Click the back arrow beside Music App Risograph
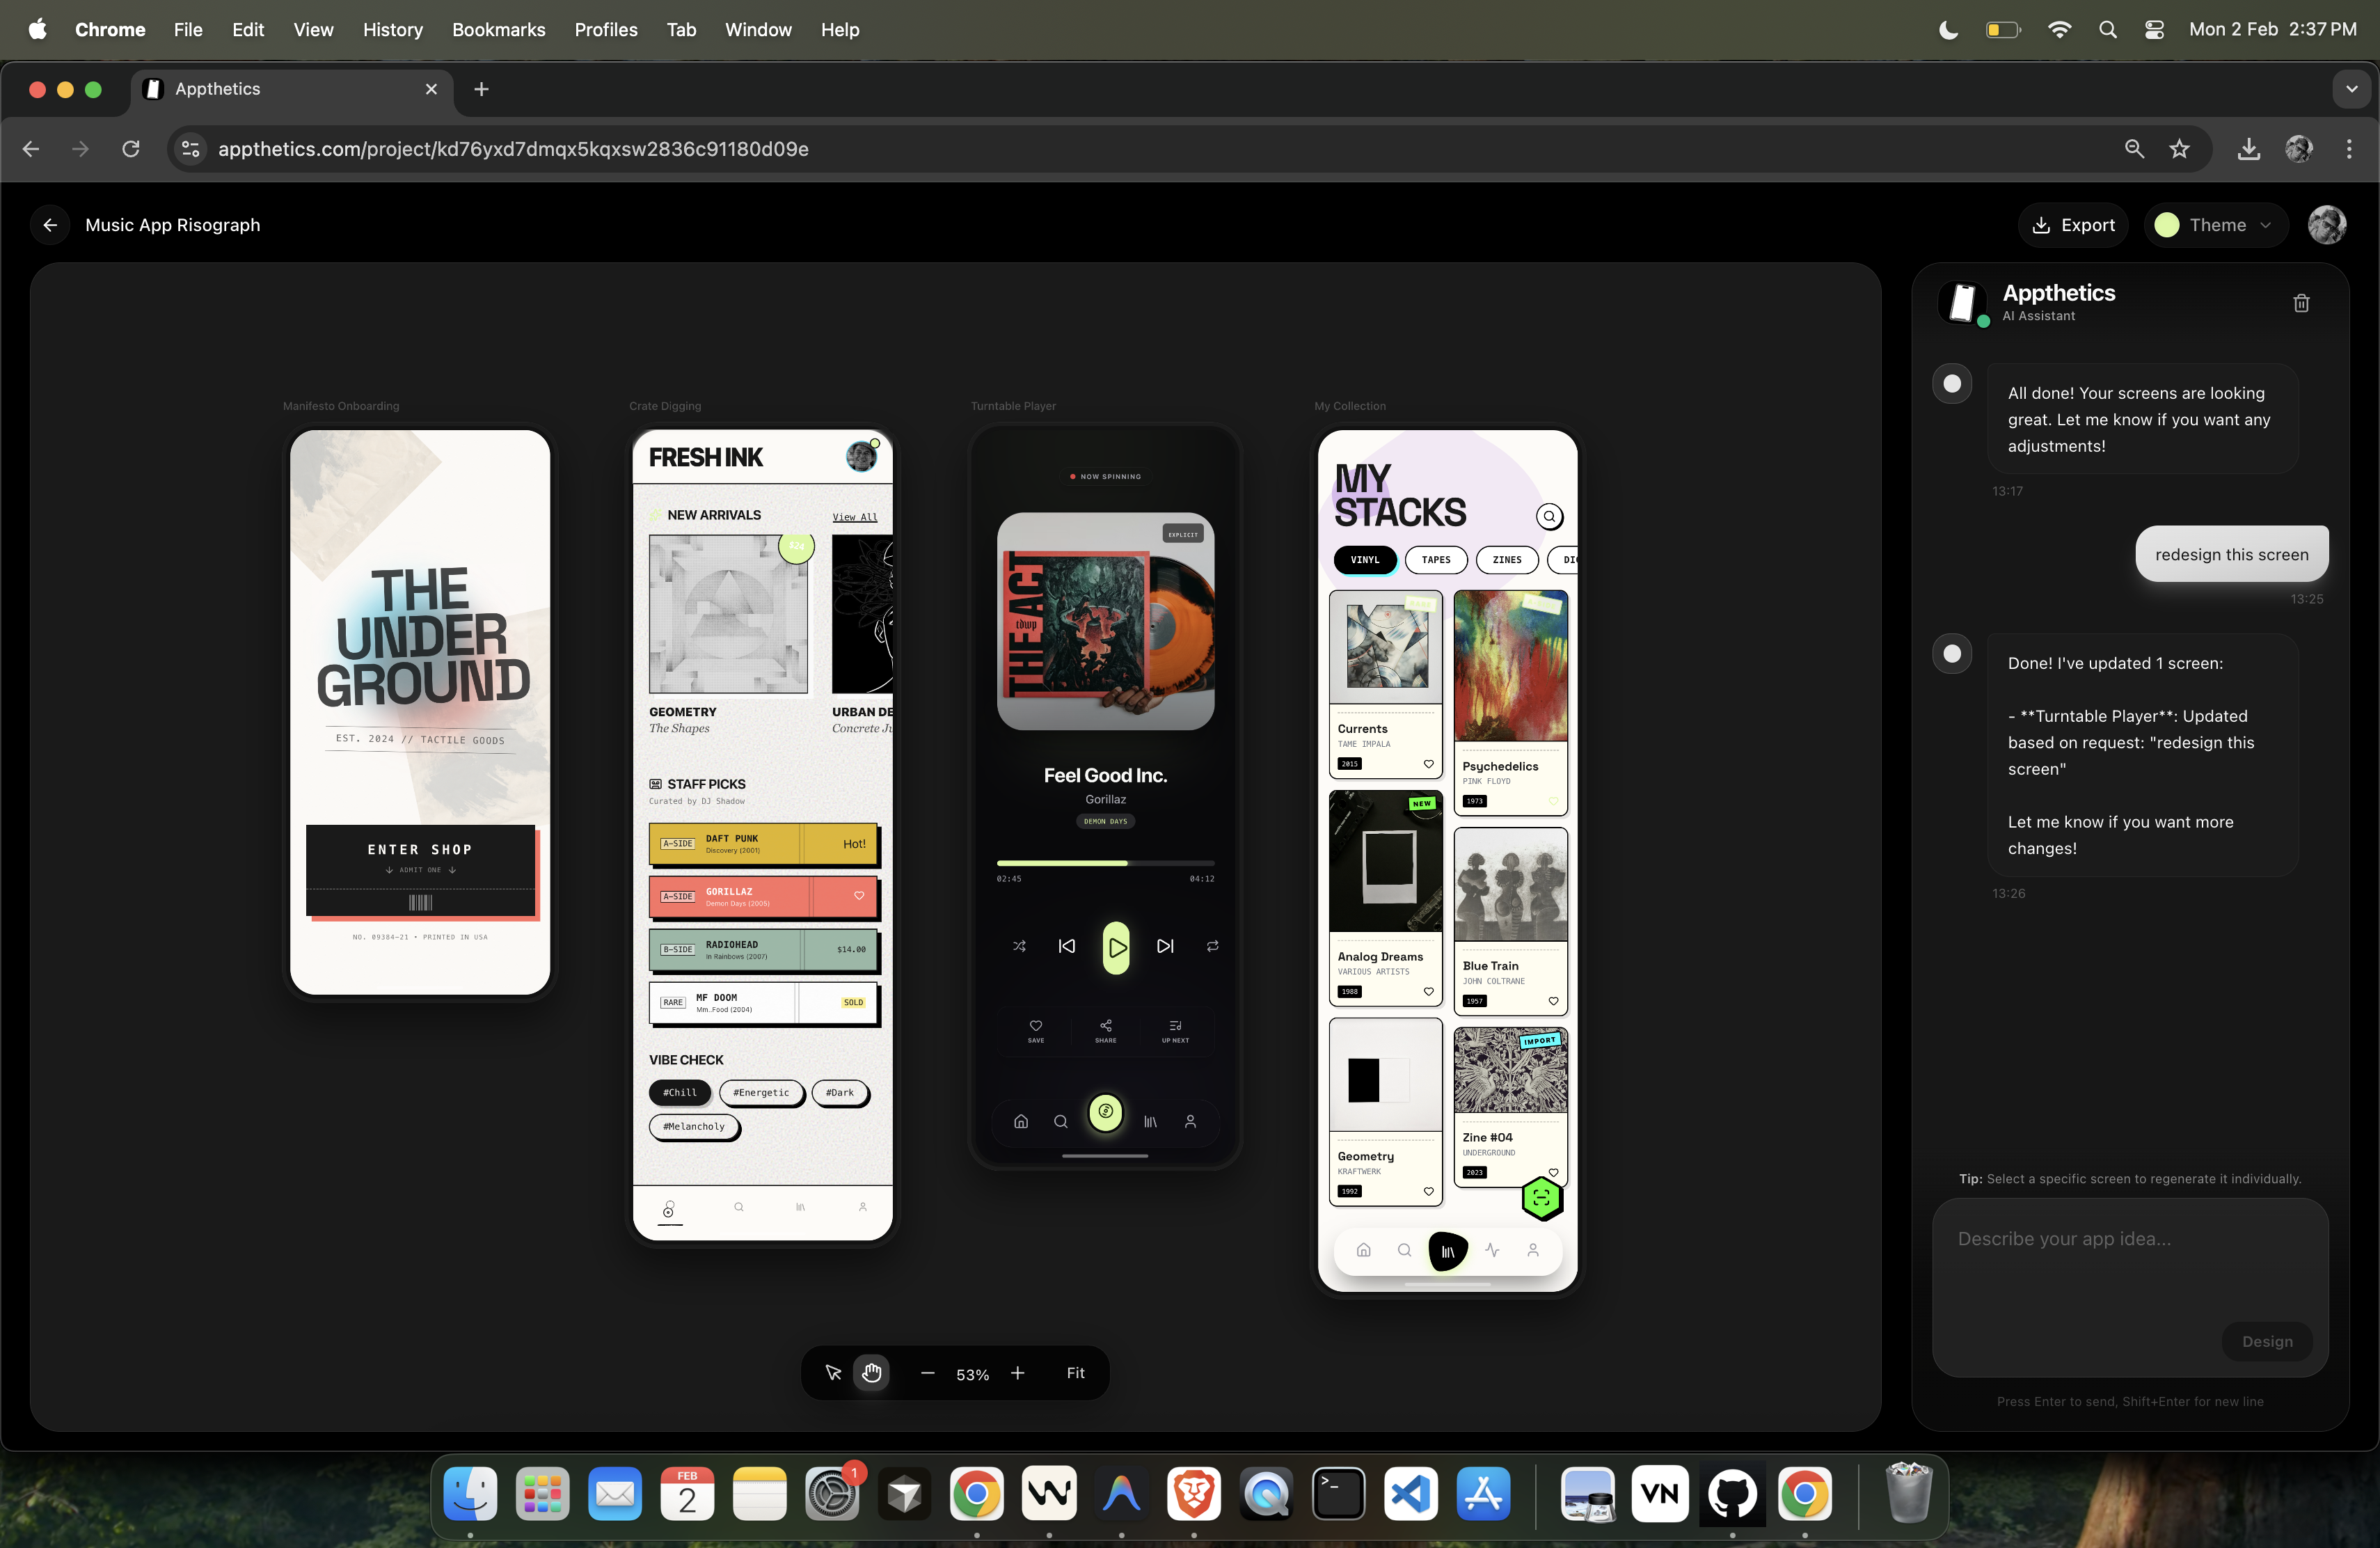 click(x=50, y=225)
